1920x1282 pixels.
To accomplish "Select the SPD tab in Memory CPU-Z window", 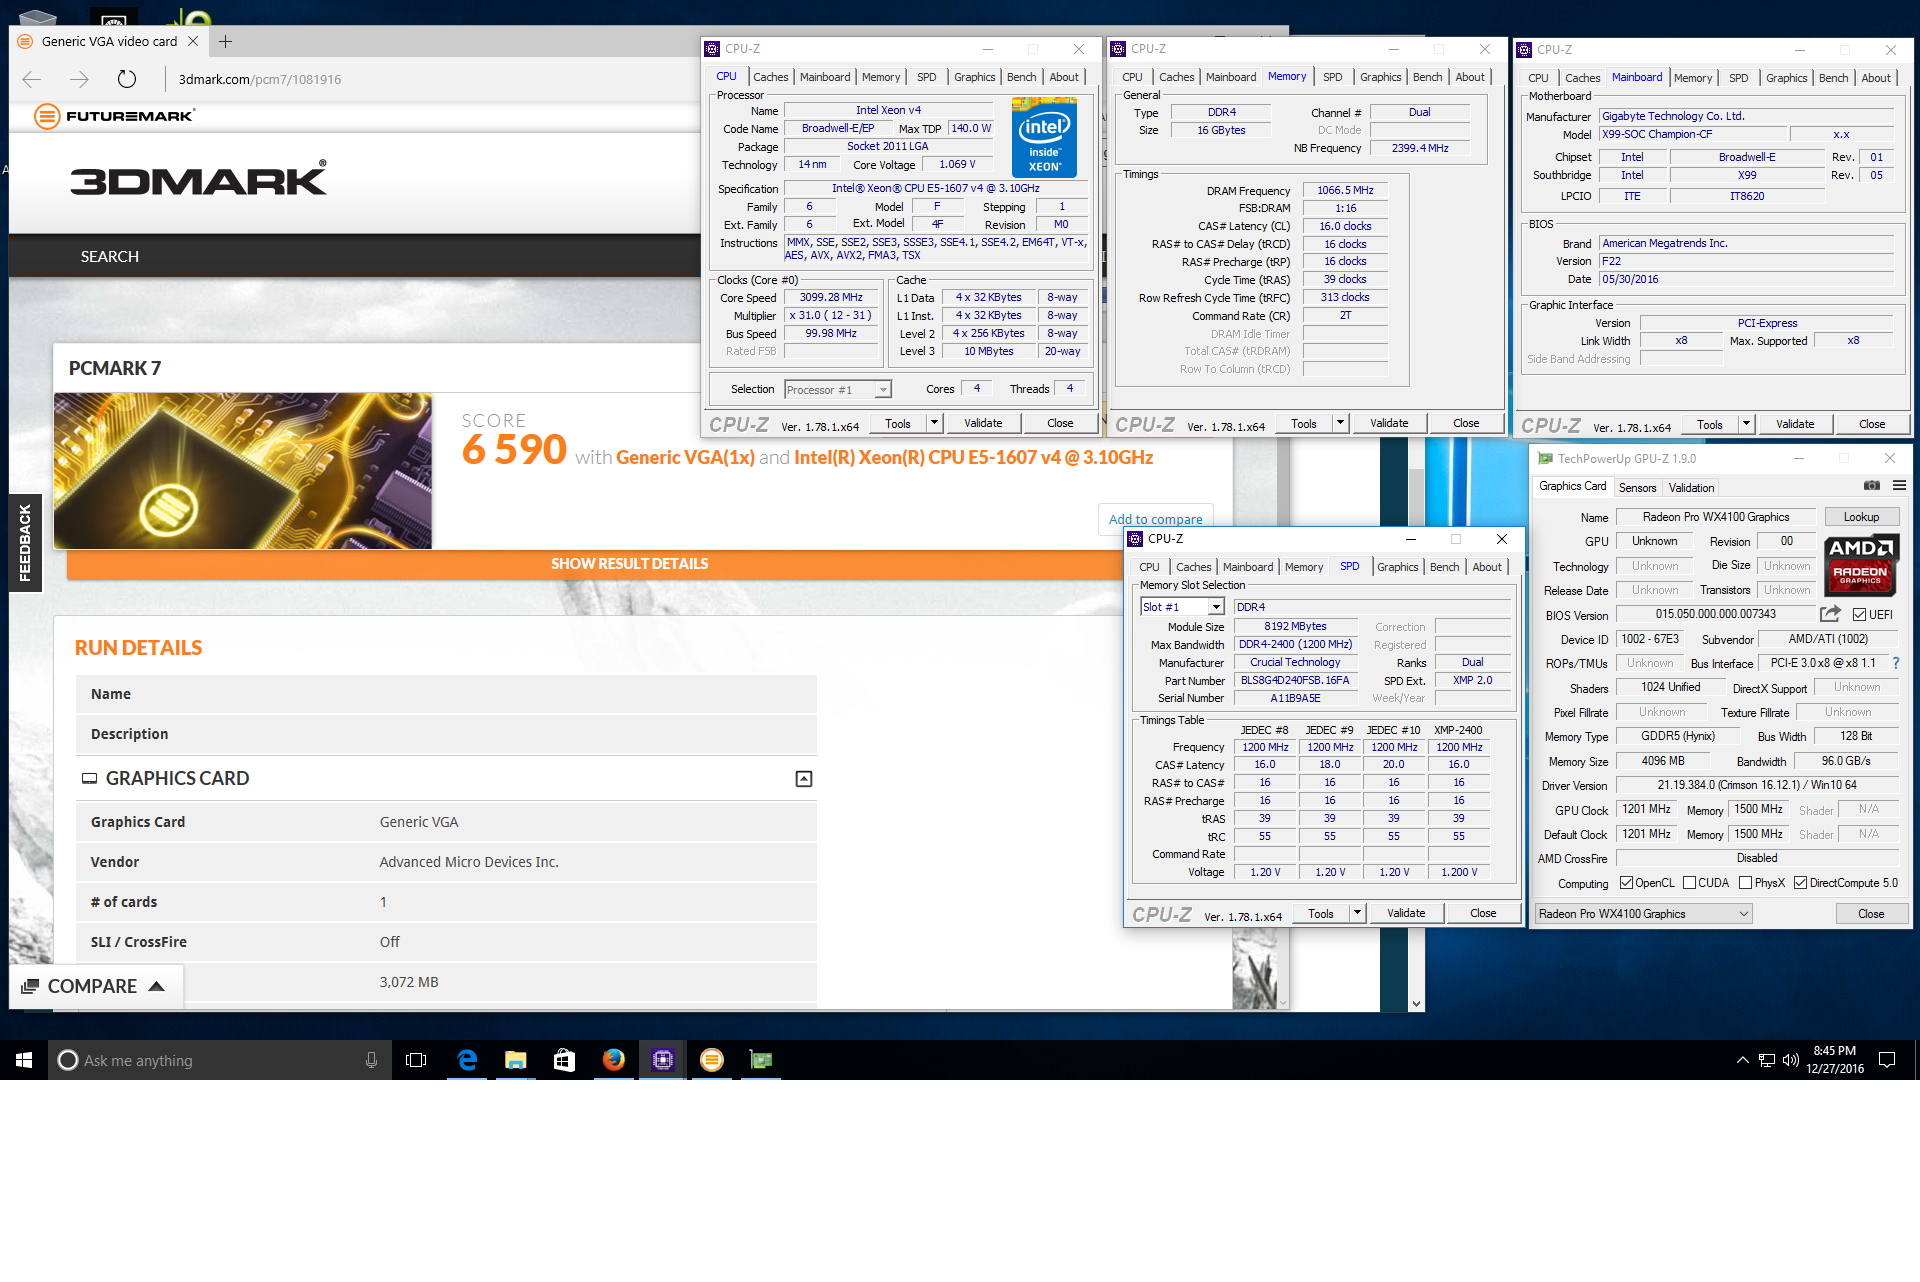I will pyautogui.click(x=1332, y=77).
